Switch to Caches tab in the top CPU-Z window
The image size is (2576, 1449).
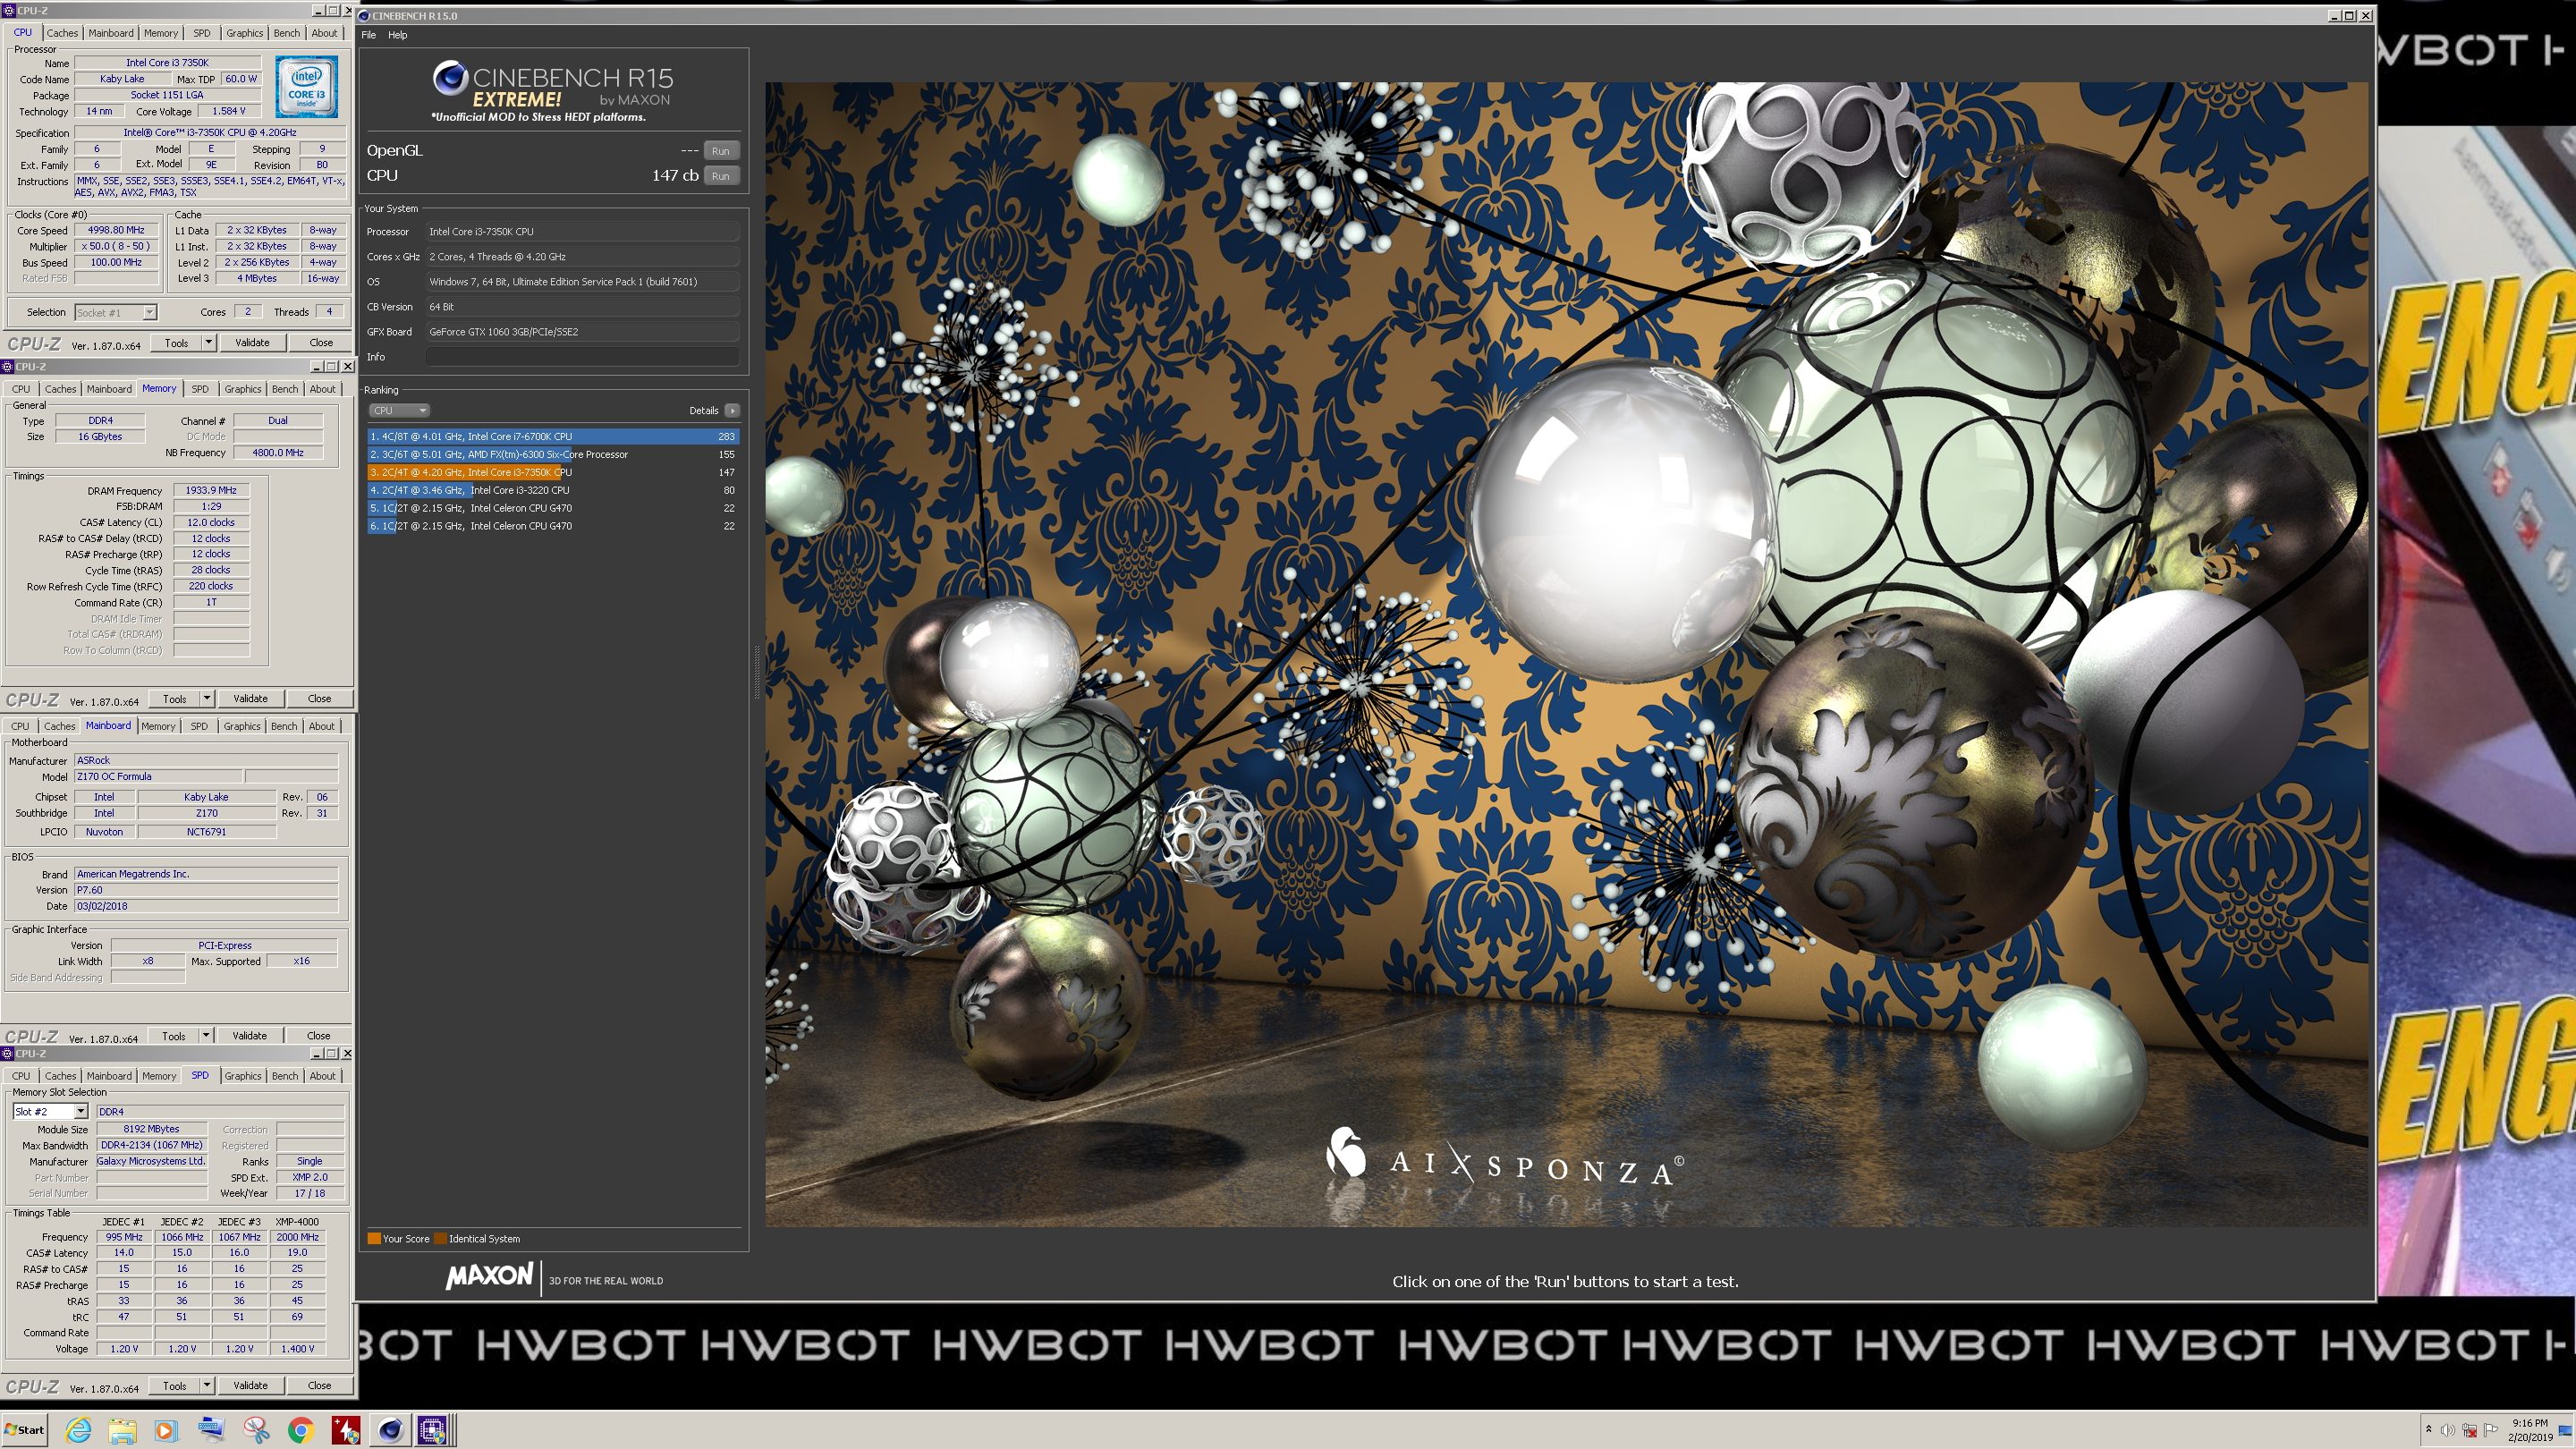pos(62,33)
